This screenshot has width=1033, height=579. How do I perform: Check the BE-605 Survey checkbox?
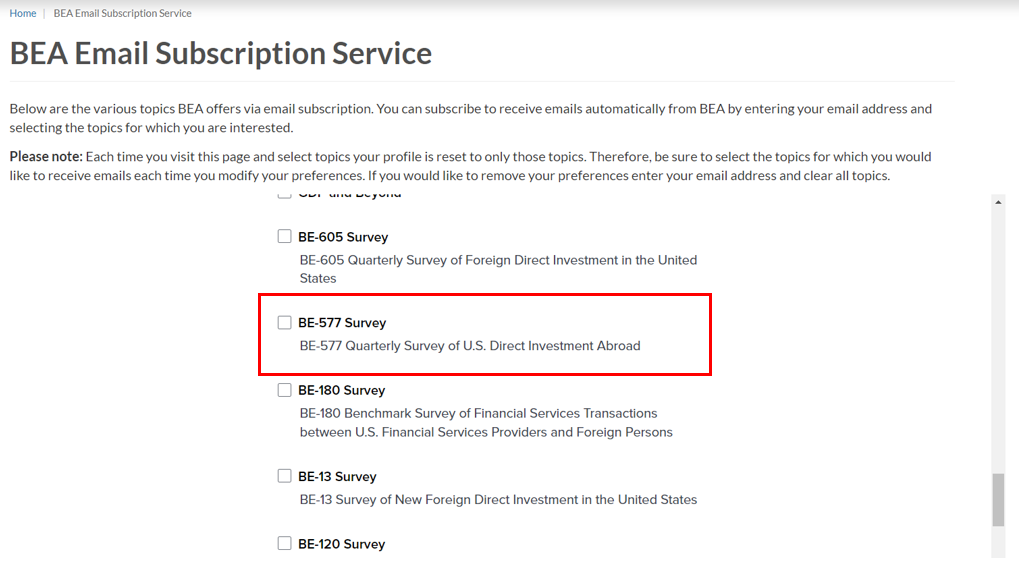click(x=285, y=236)
